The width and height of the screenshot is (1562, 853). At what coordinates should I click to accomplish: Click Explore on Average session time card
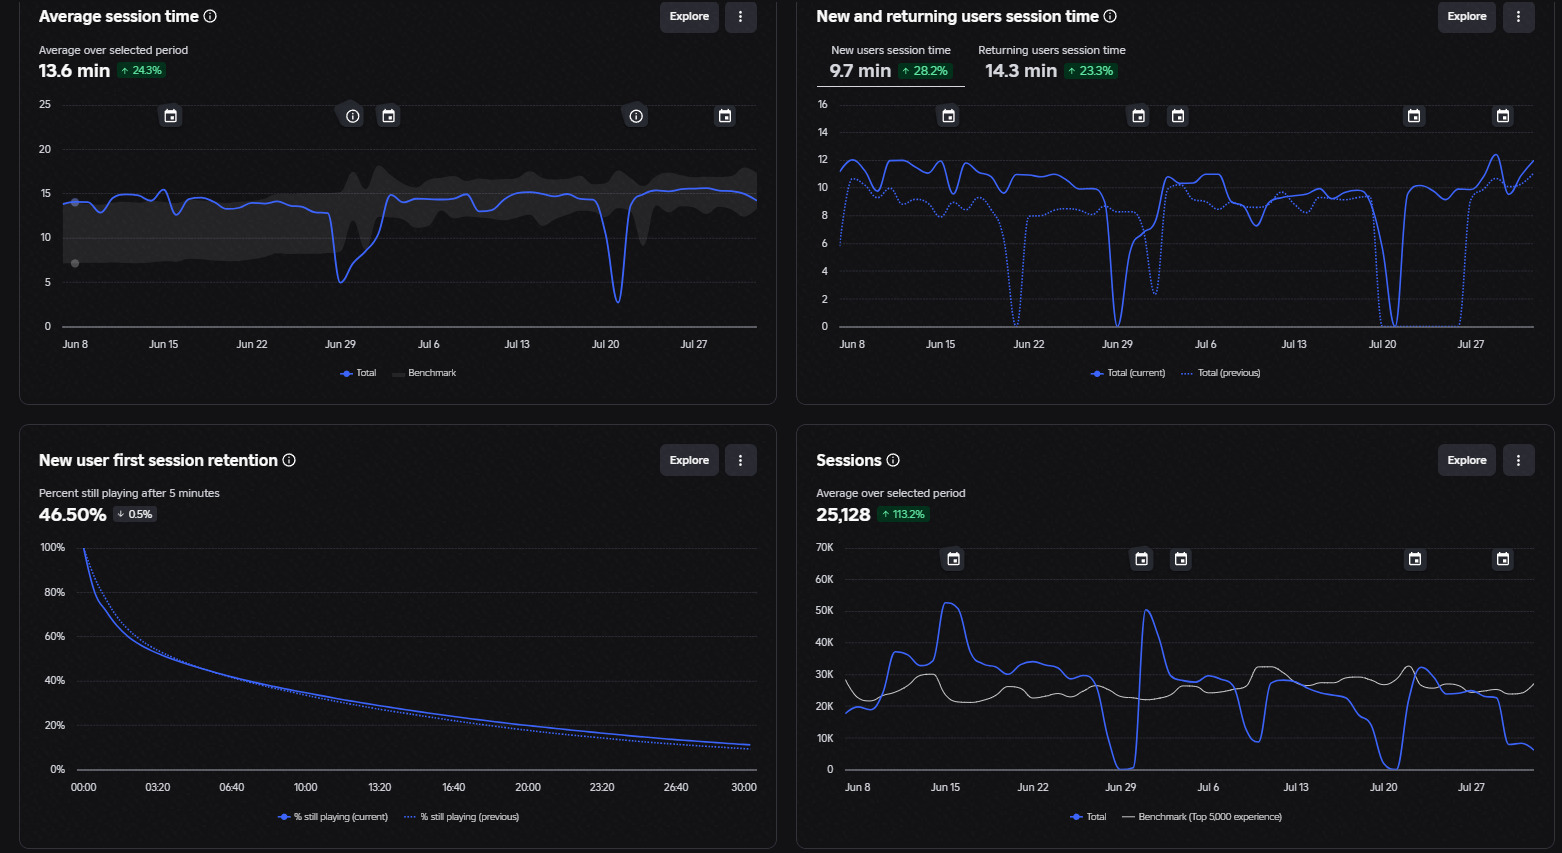coord(689,17)
